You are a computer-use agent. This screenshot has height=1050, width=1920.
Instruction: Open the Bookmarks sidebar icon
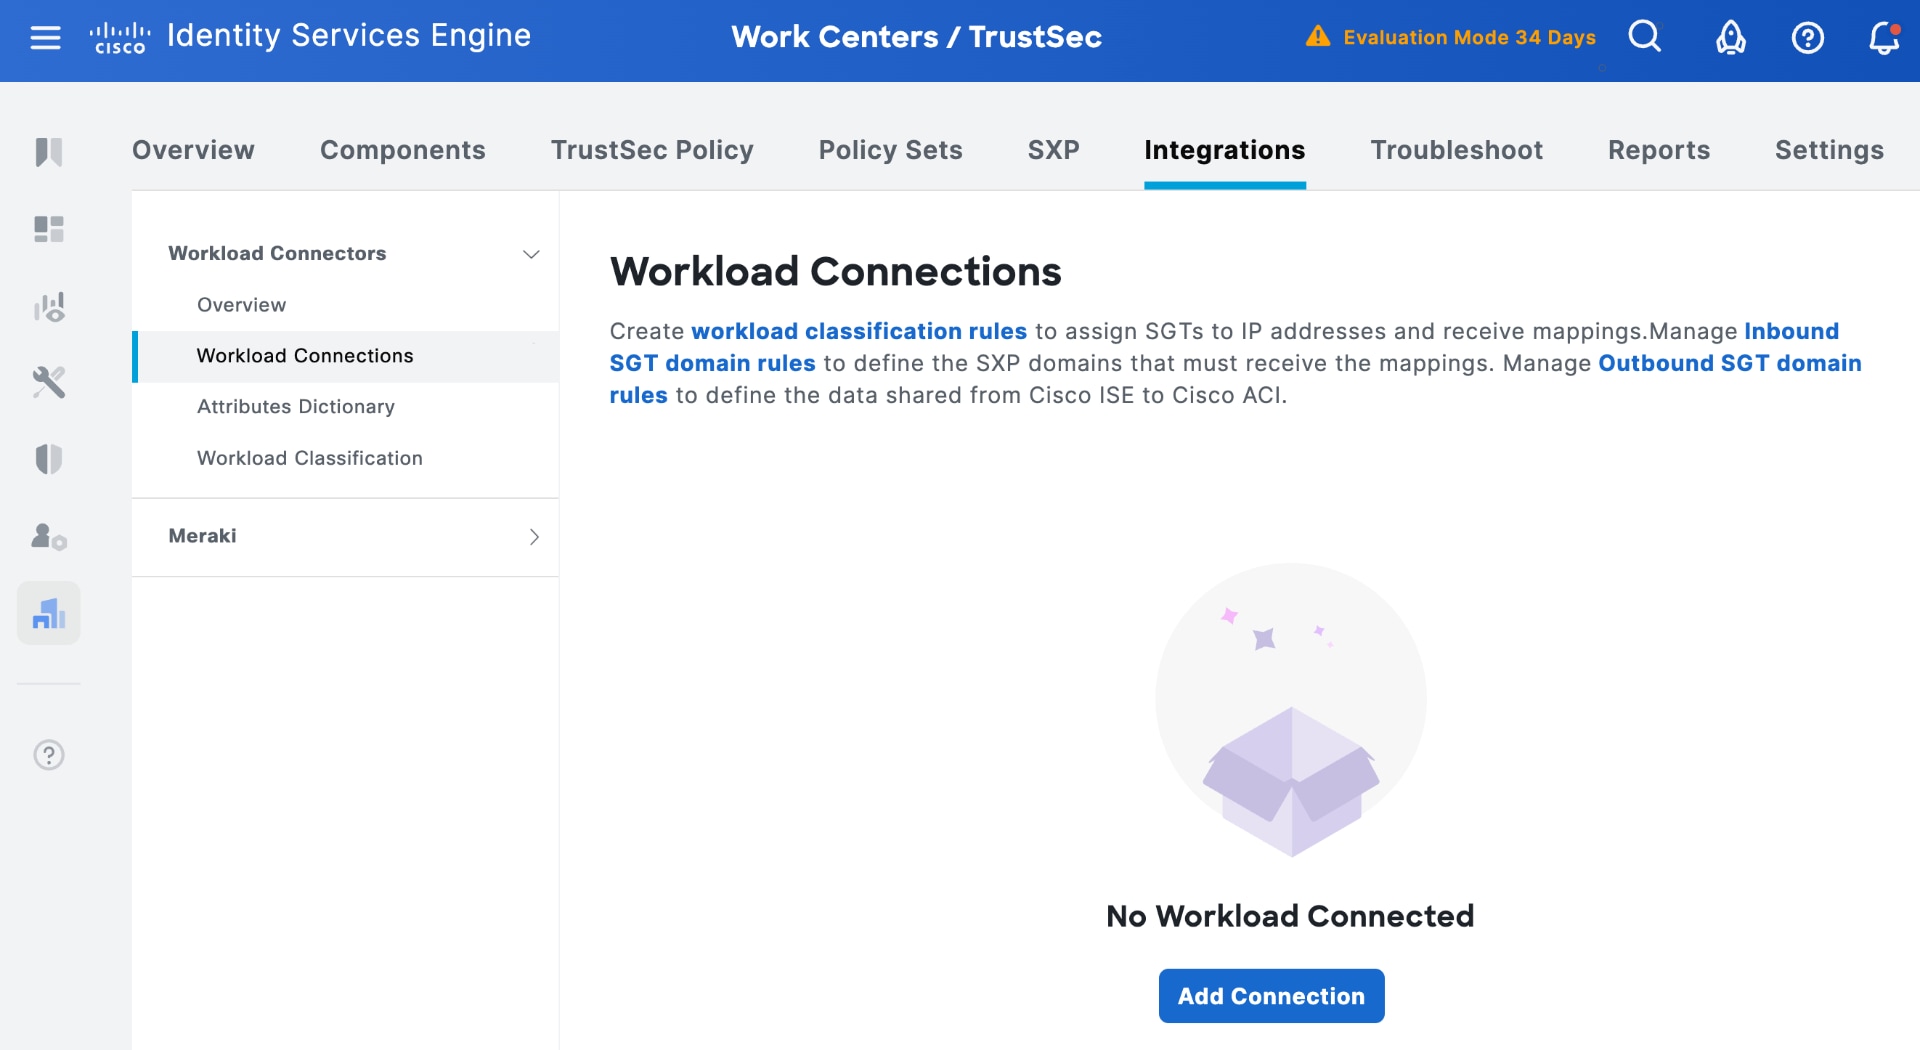point(48,152)
